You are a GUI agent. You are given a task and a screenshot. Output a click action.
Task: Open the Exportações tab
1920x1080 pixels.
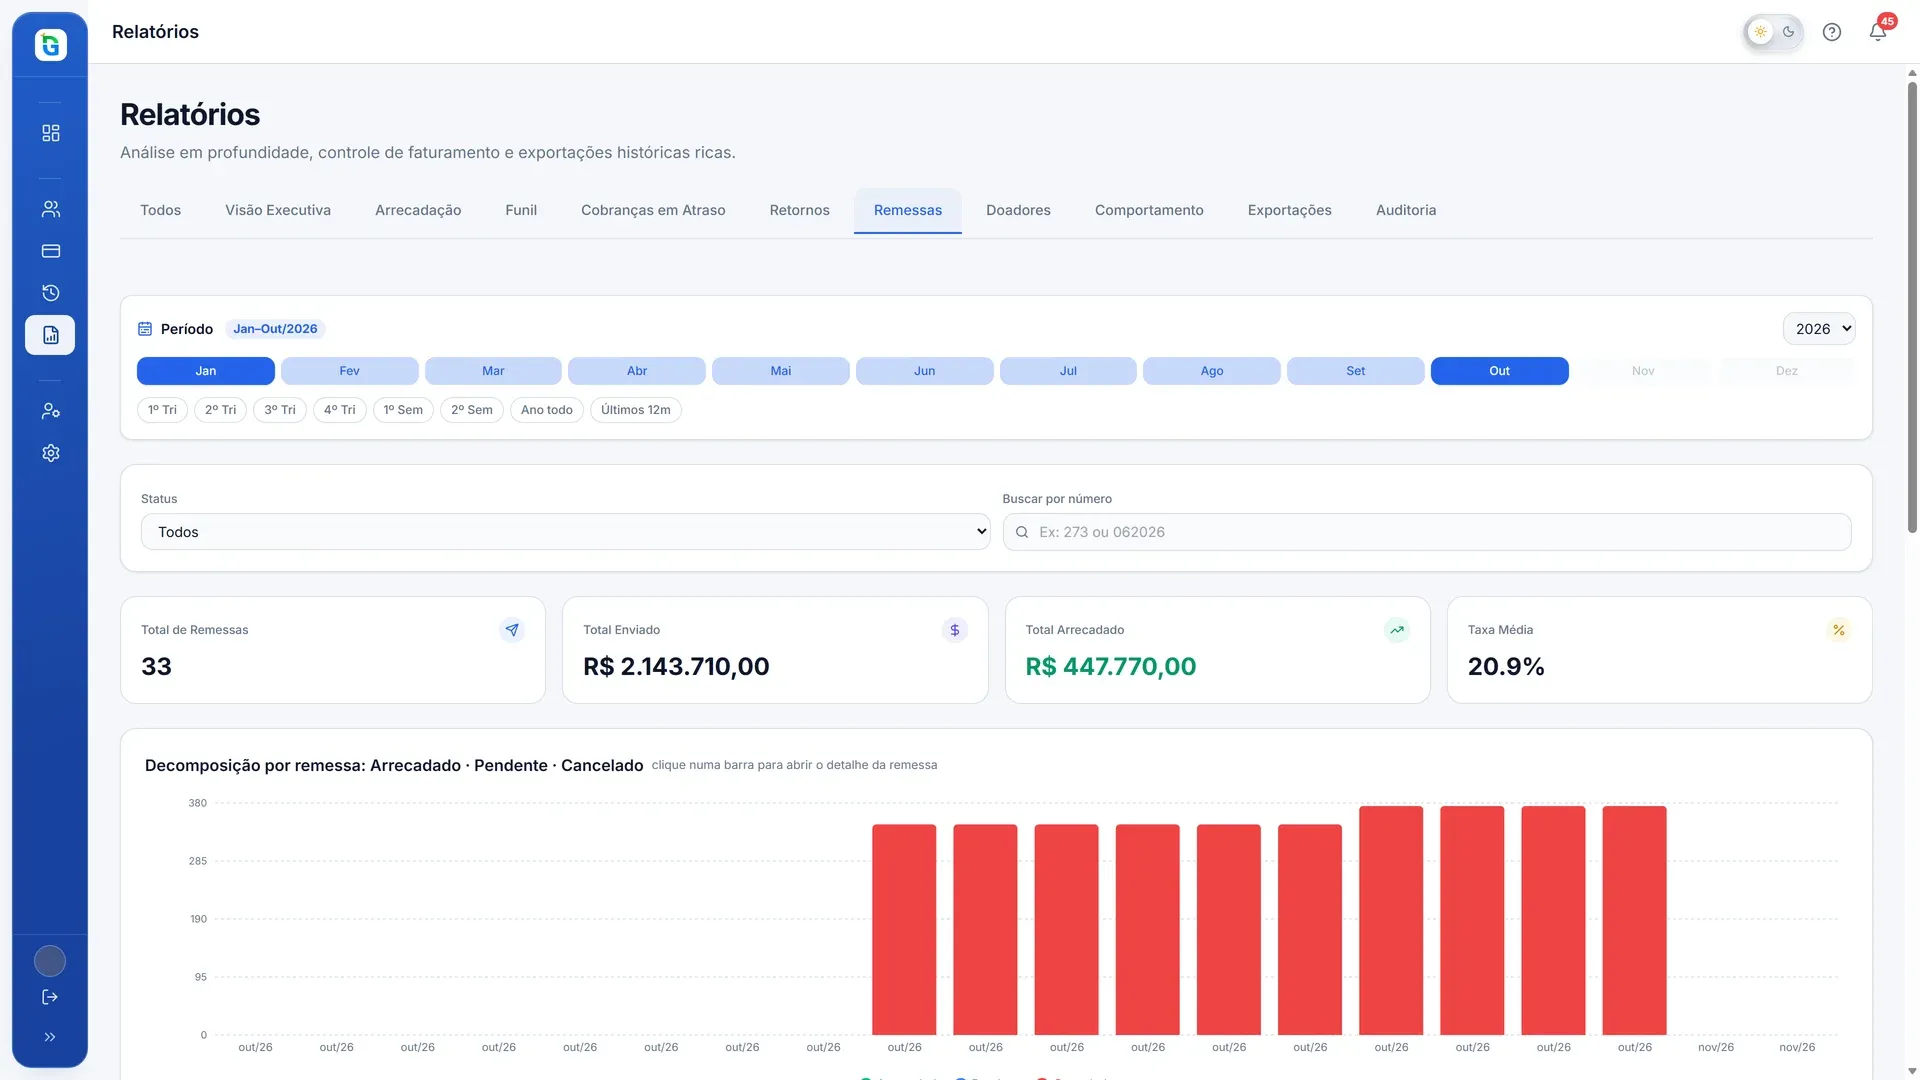point(1290,210)
